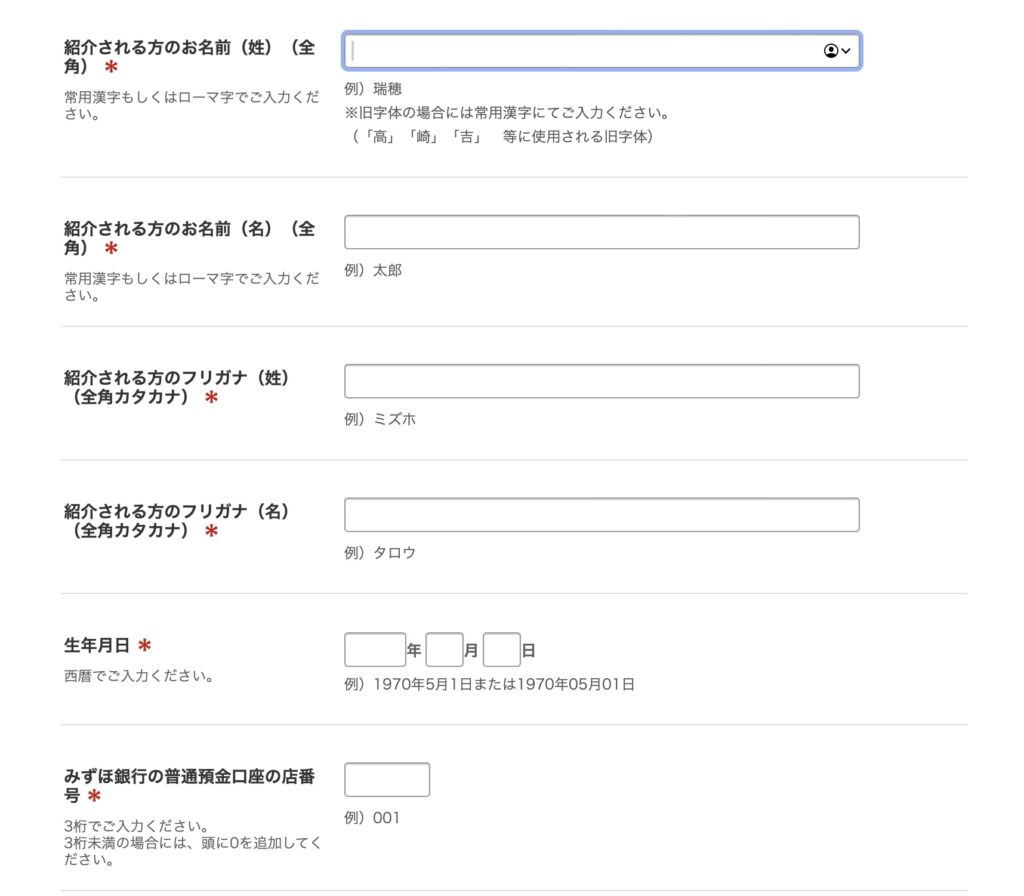1024x896 pixels.
Task: Click the example text 例）ミズホ
Action: tap(380, 419)
